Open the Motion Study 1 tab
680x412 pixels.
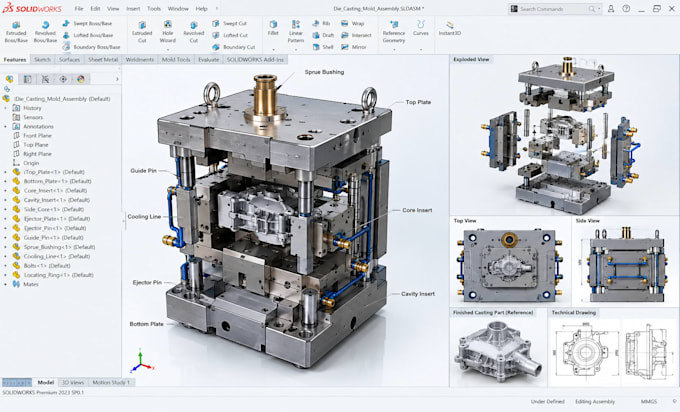click(x=111, y=383)
